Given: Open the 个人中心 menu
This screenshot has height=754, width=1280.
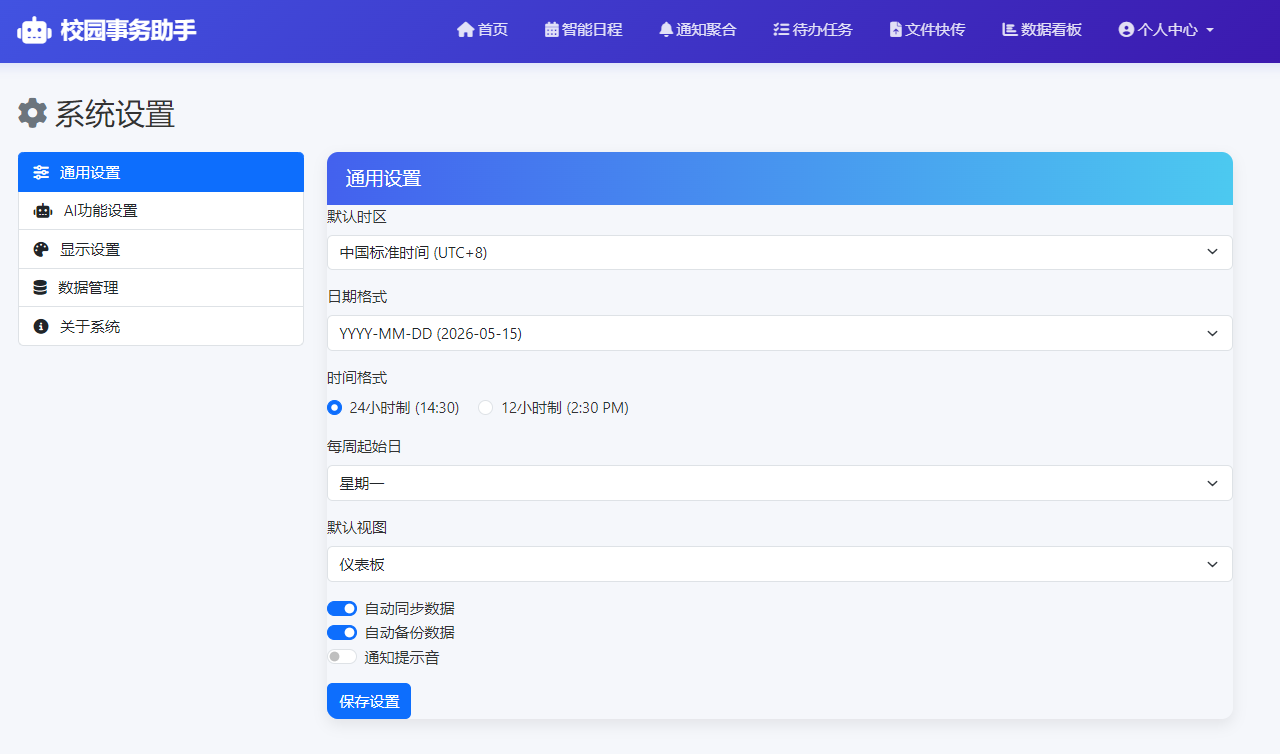Looking at the screenshot, I should click(1164, 30).
